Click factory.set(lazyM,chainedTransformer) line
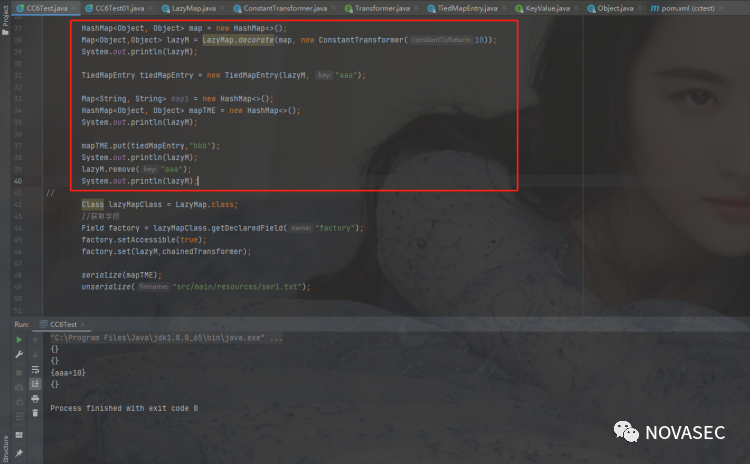750x464 pixels. 166,251
